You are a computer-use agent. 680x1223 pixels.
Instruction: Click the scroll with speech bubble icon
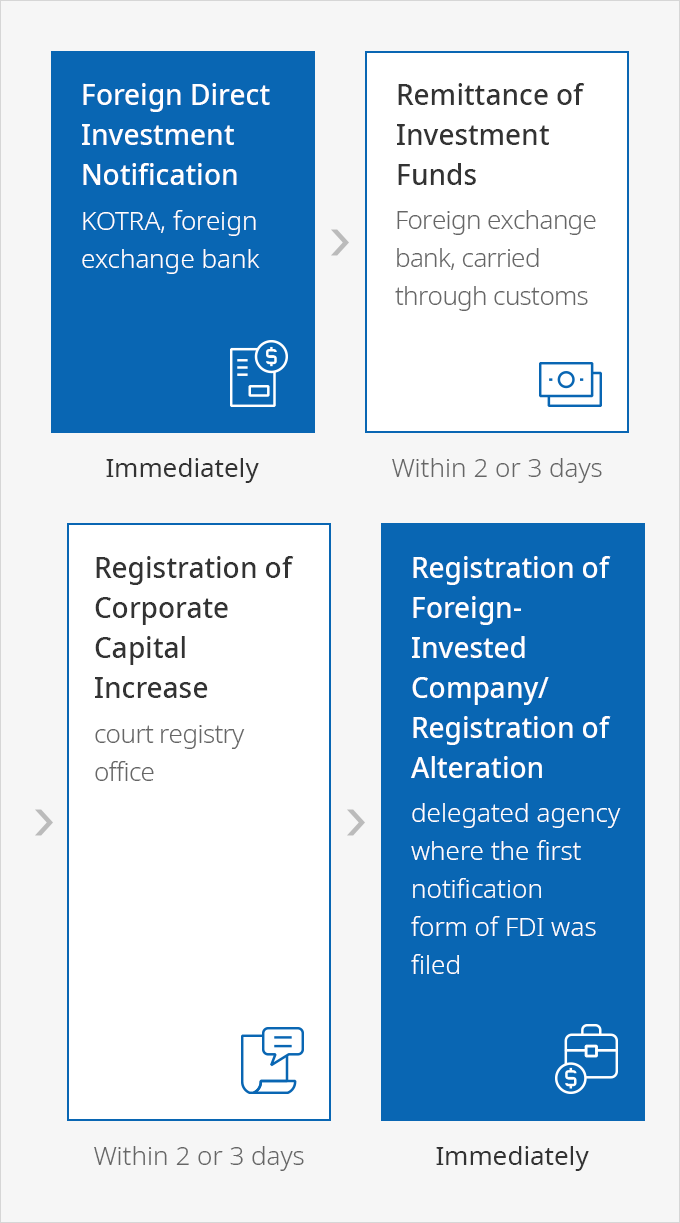272,1060
